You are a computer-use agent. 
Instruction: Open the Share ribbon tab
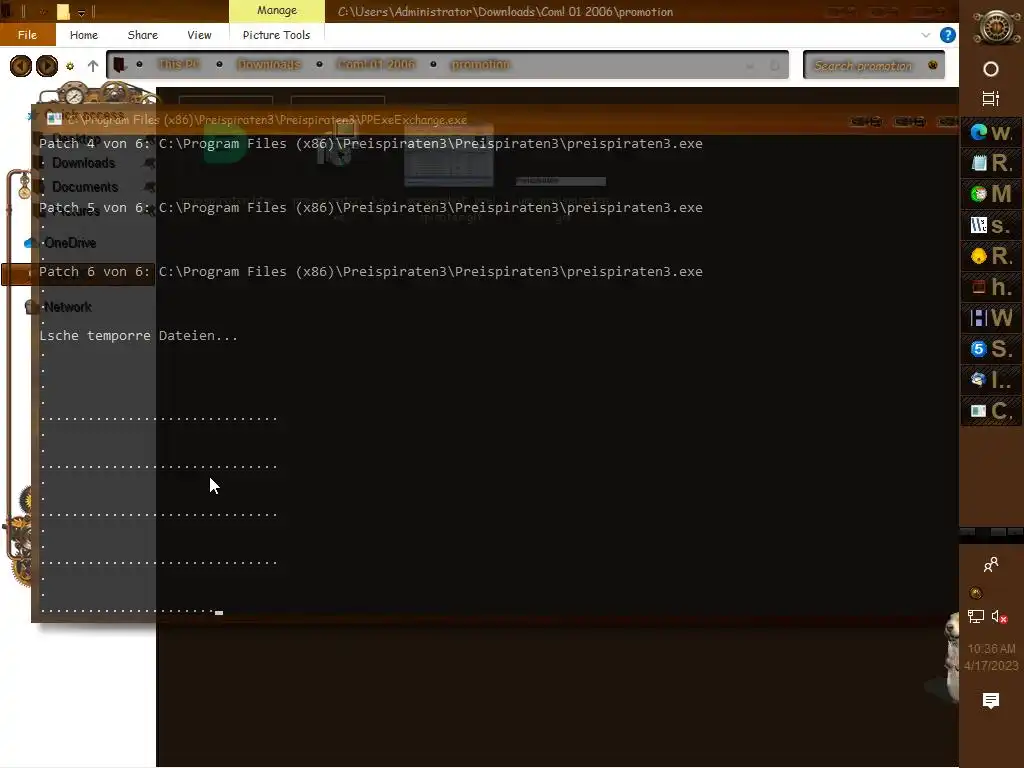click(142, 35)
